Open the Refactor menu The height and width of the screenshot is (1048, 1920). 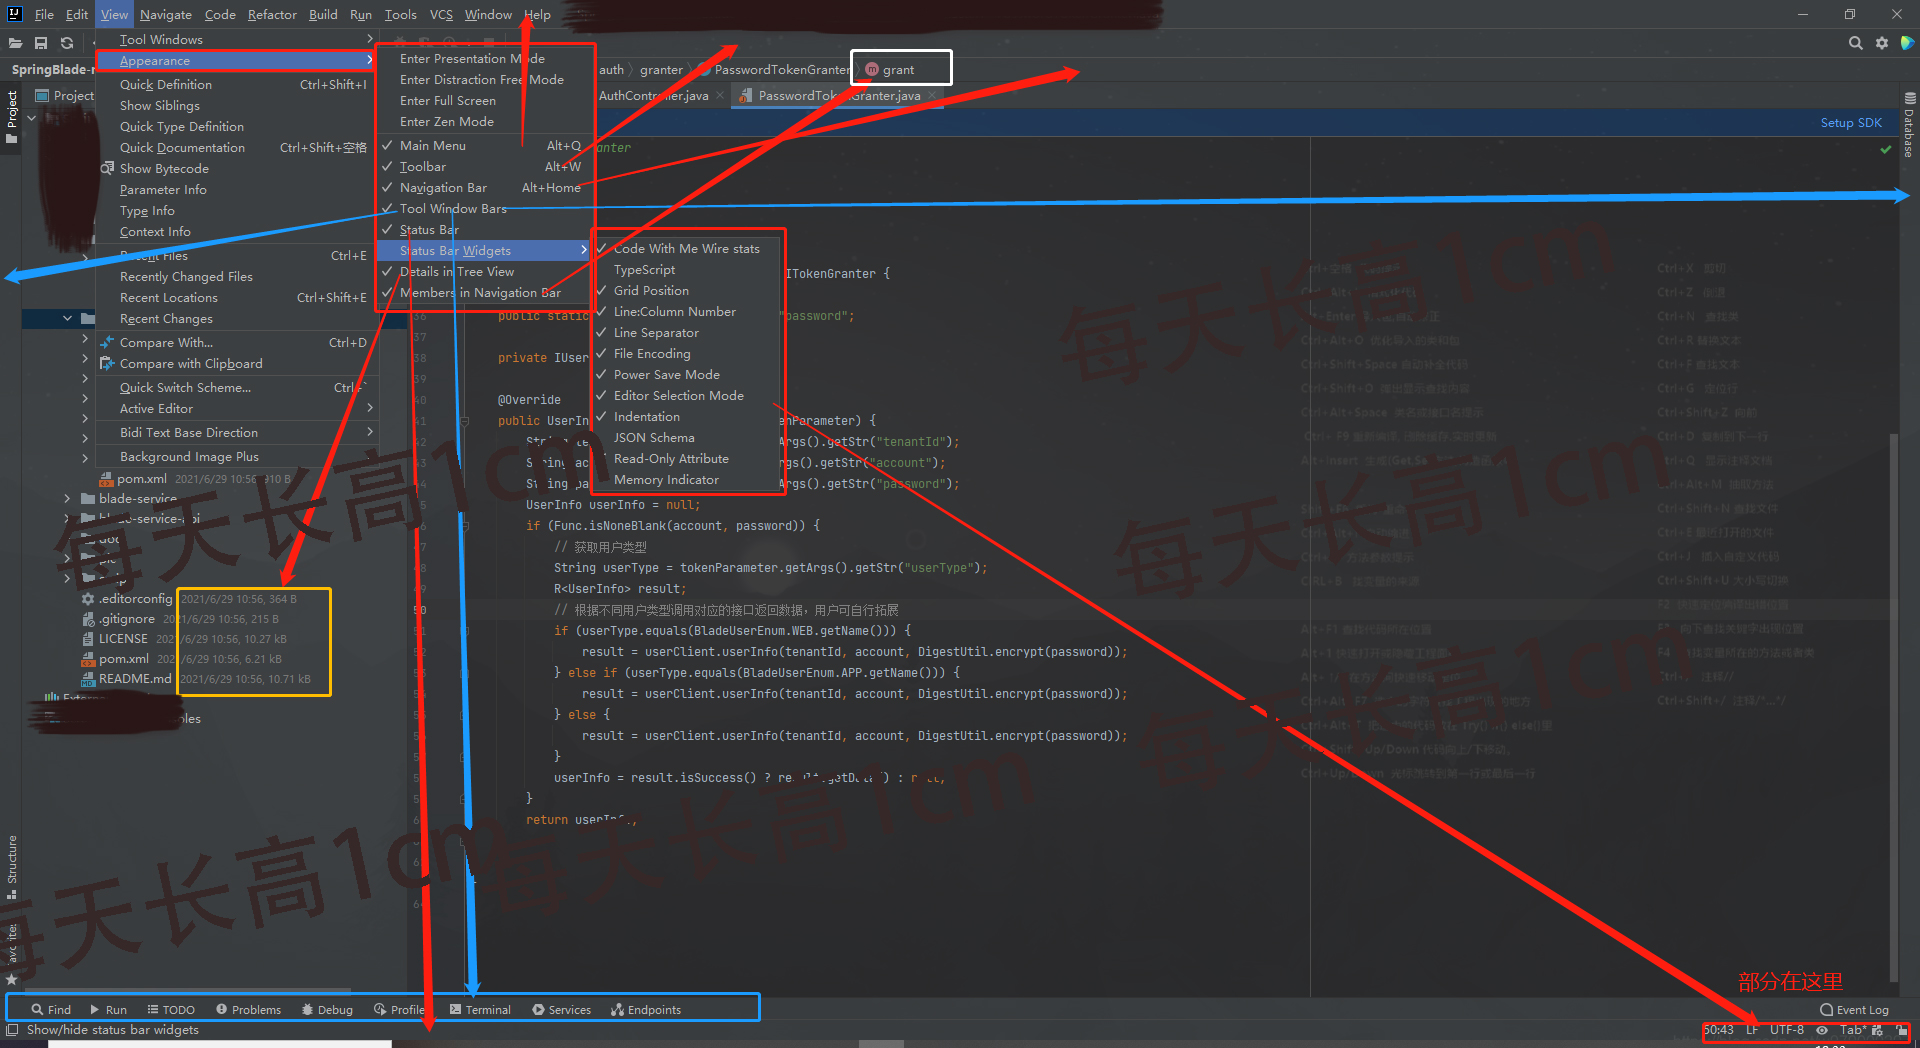point(272,15)
